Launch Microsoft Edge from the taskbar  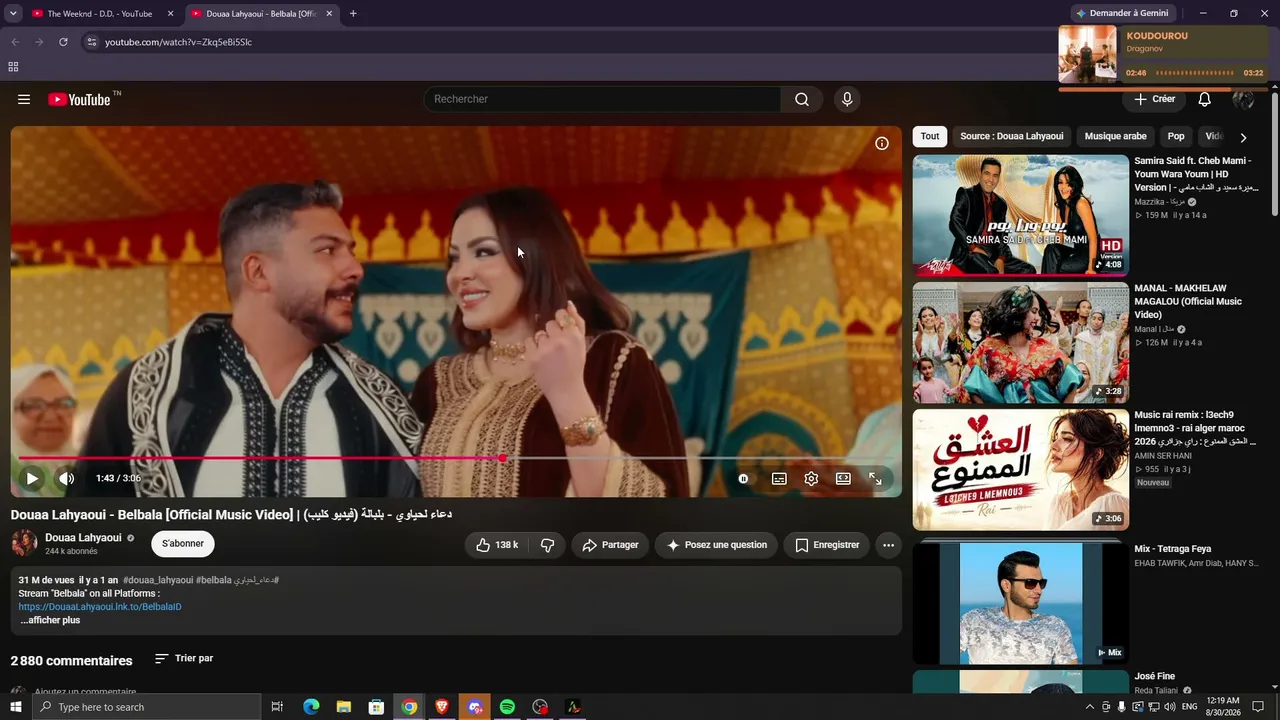point(311,707)
